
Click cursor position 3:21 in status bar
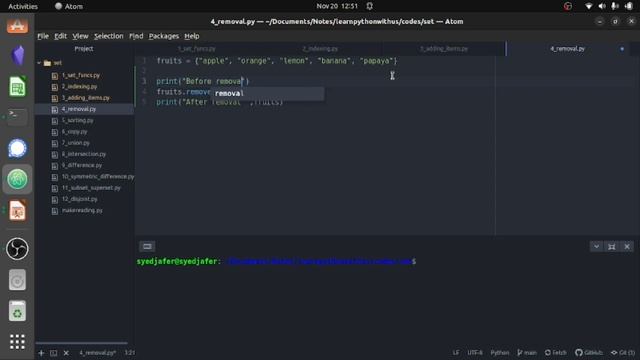click(x=130, y=353)
